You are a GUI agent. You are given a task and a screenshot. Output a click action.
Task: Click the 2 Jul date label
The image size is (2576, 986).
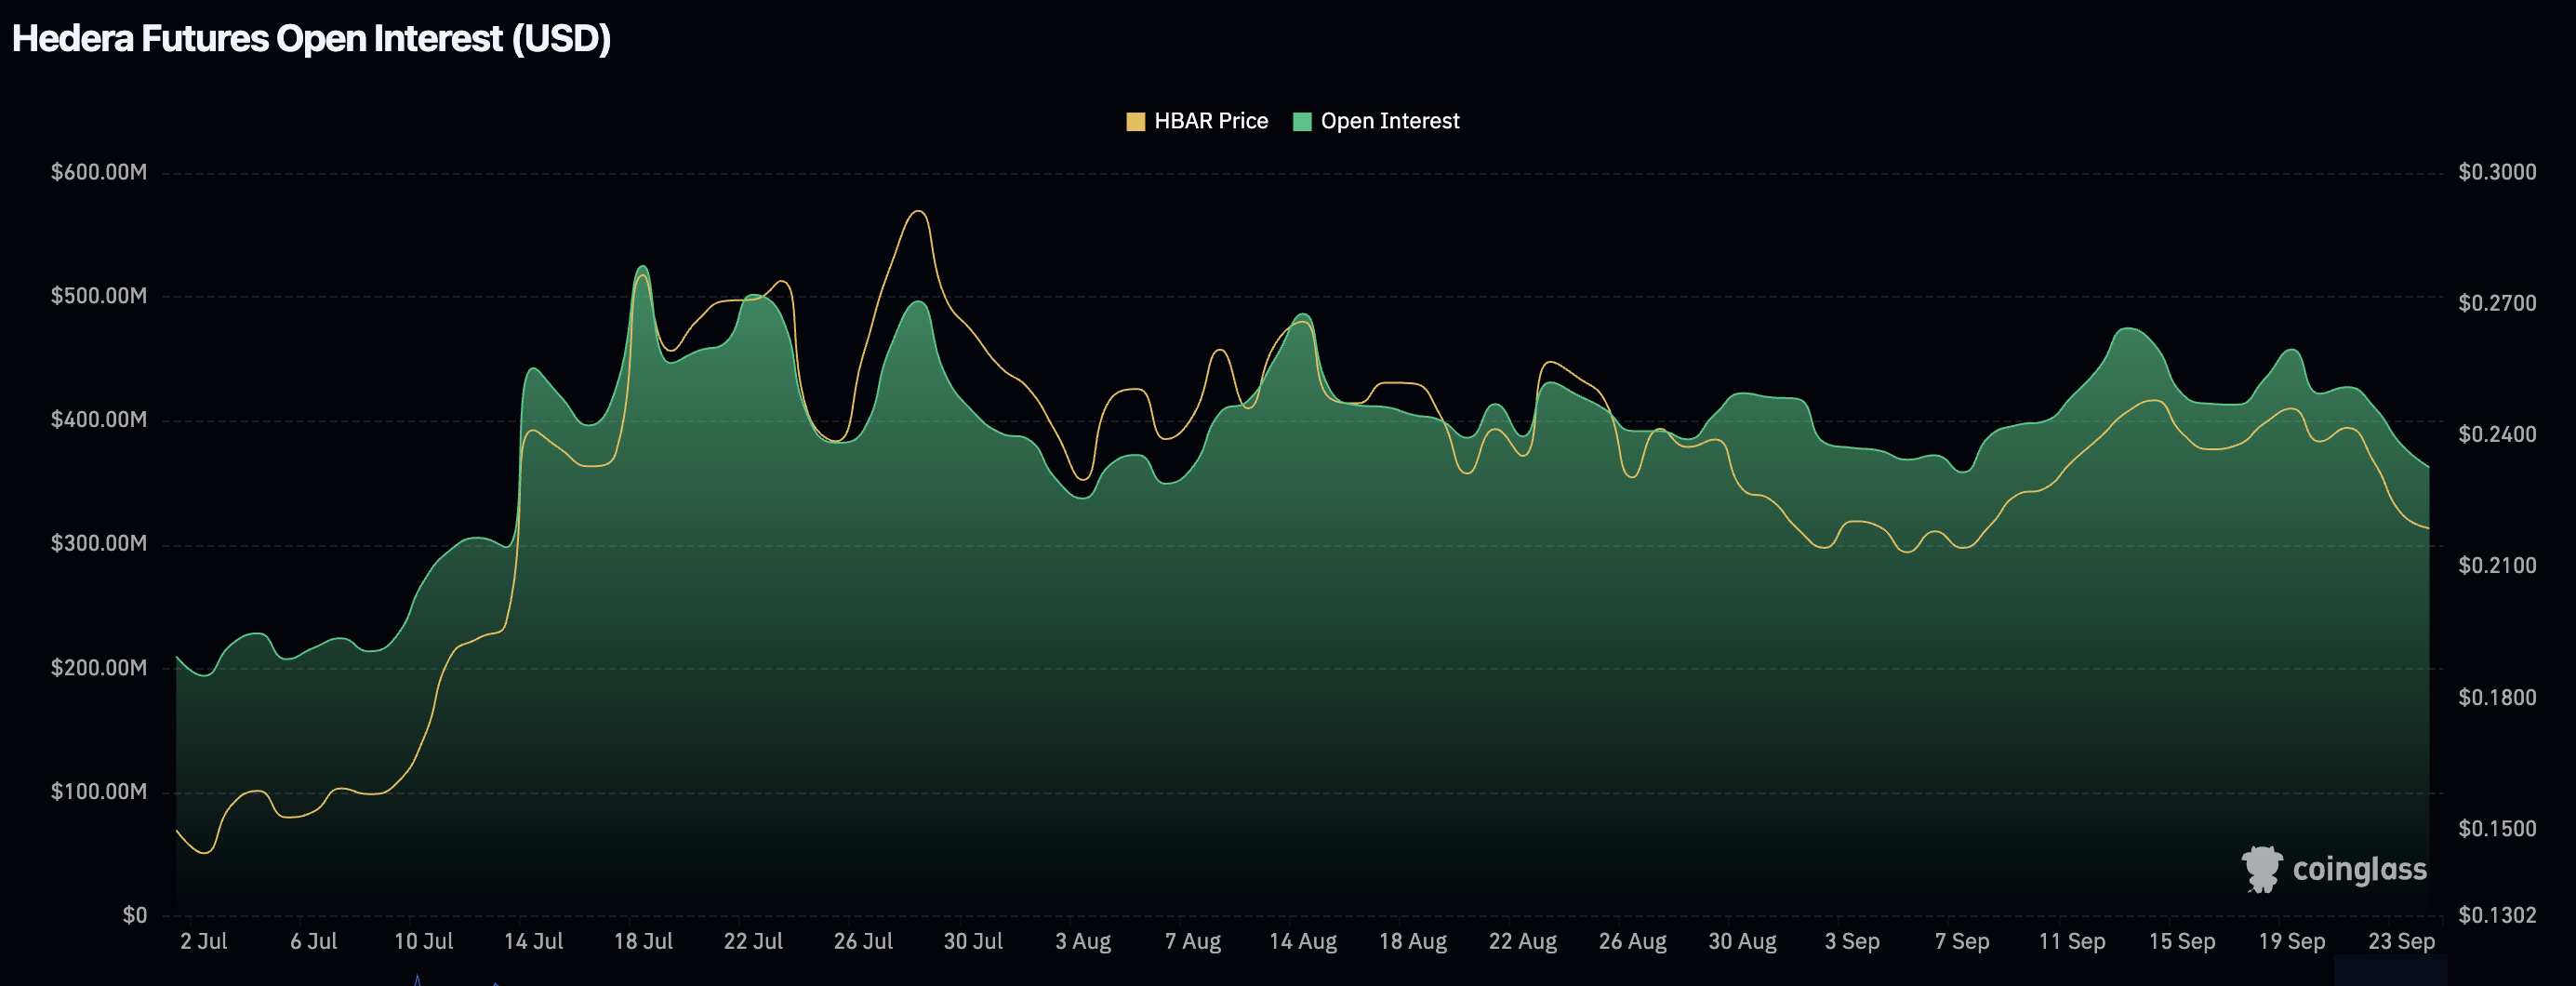[x=206, y=941]
